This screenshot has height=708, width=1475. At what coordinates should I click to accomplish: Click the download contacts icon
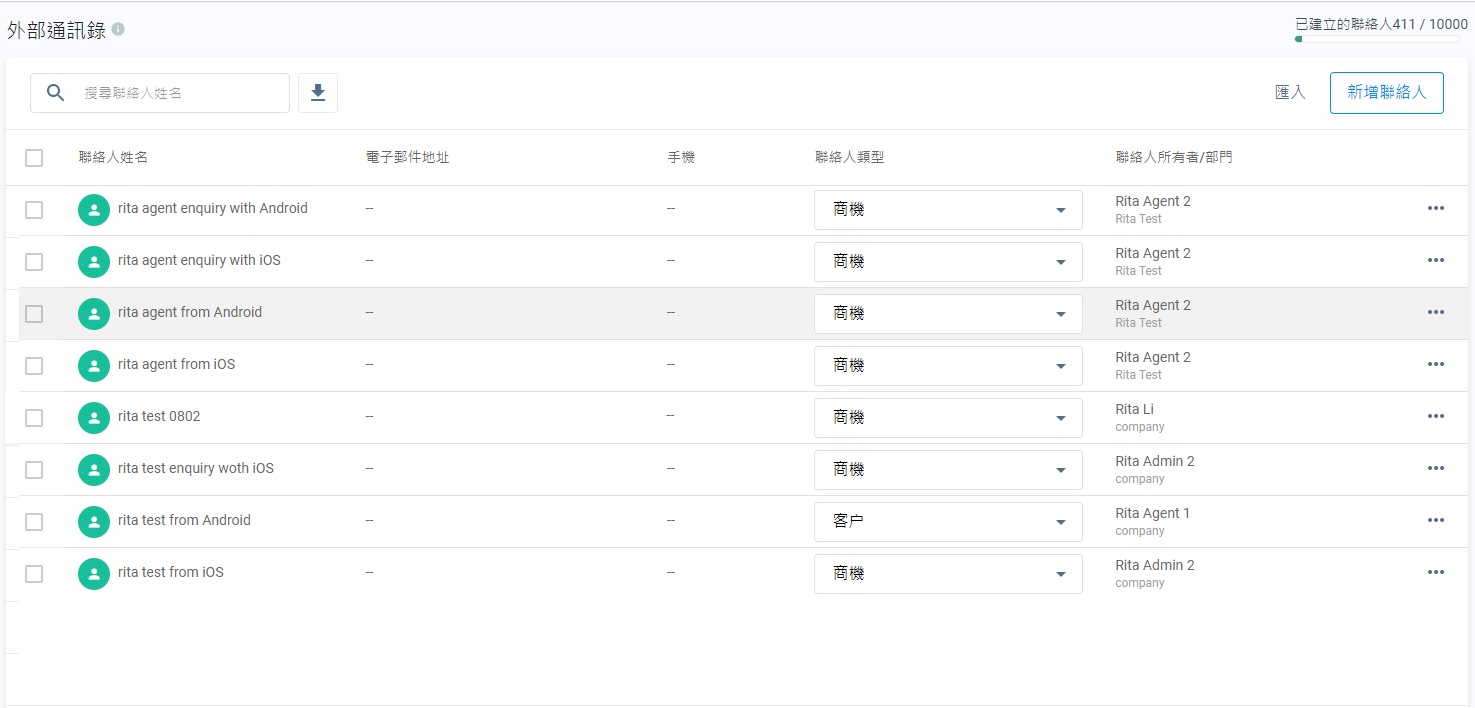click(318, 93)
